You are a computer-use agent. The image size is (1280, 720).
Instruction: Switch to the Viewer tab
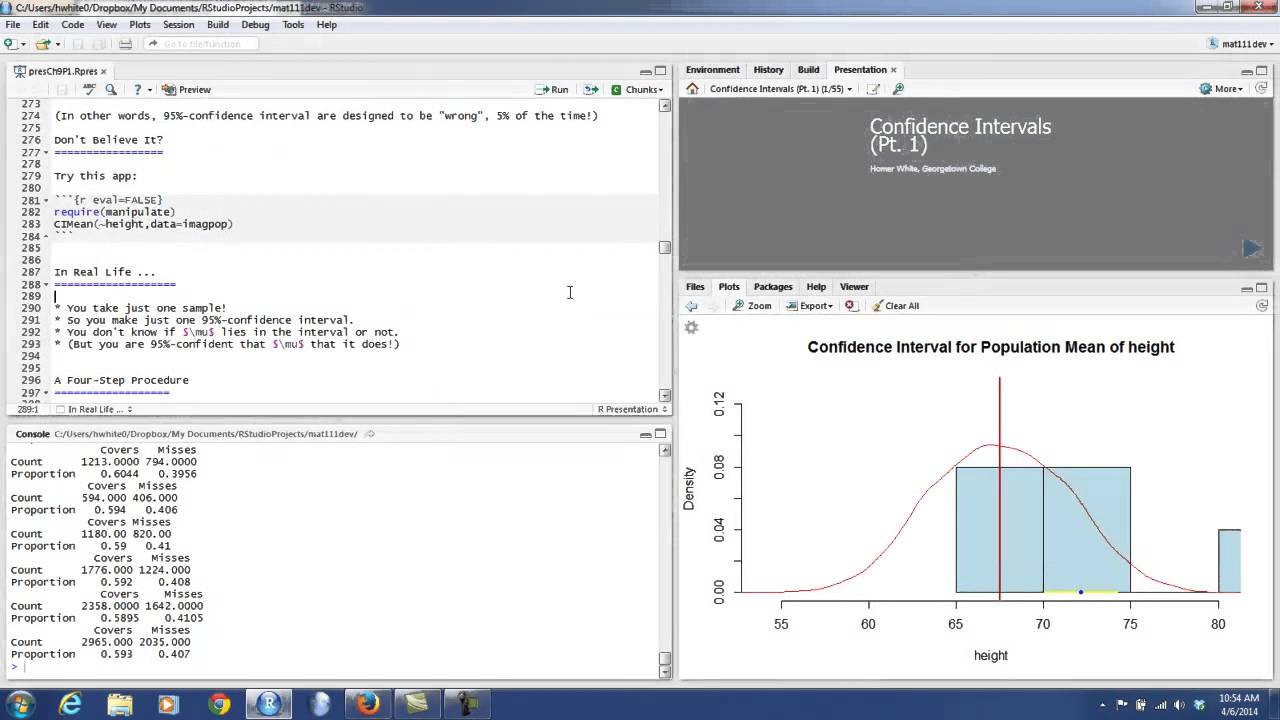click(x=854, y=287)
